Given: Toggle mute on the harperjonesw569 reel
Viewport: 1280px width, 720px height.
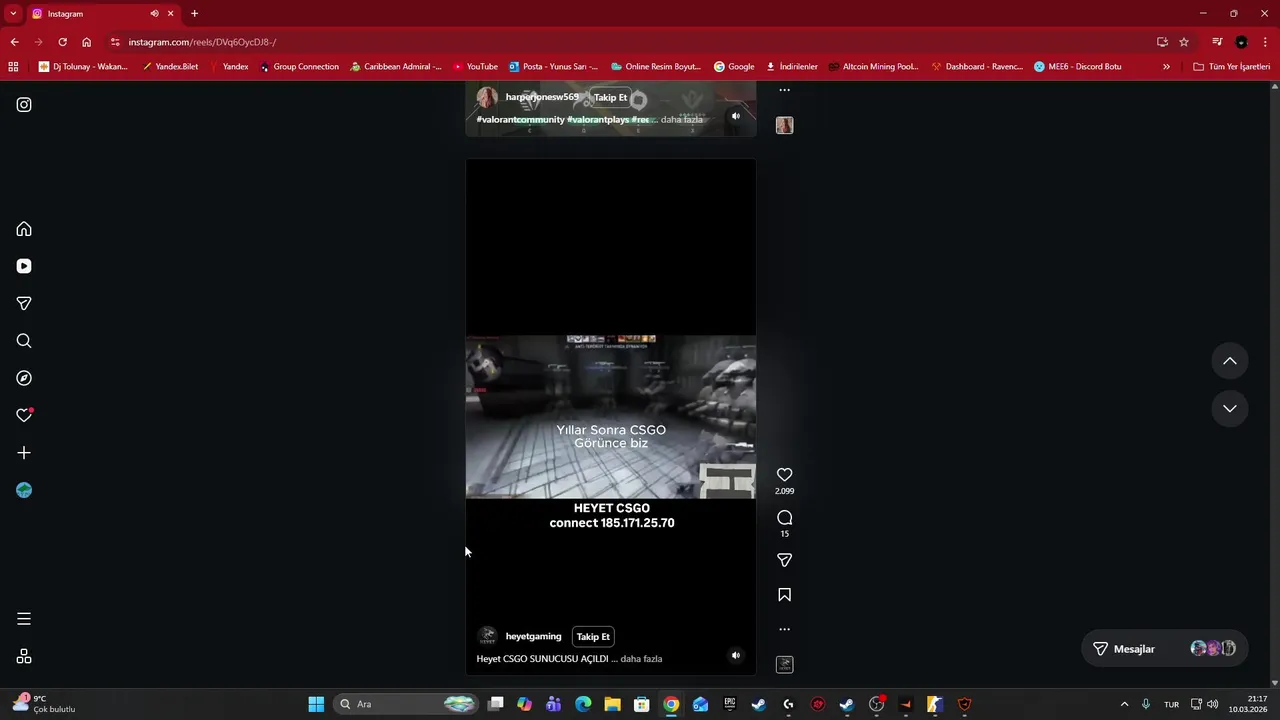Looking at the screenshot, I should click(735, 116).
